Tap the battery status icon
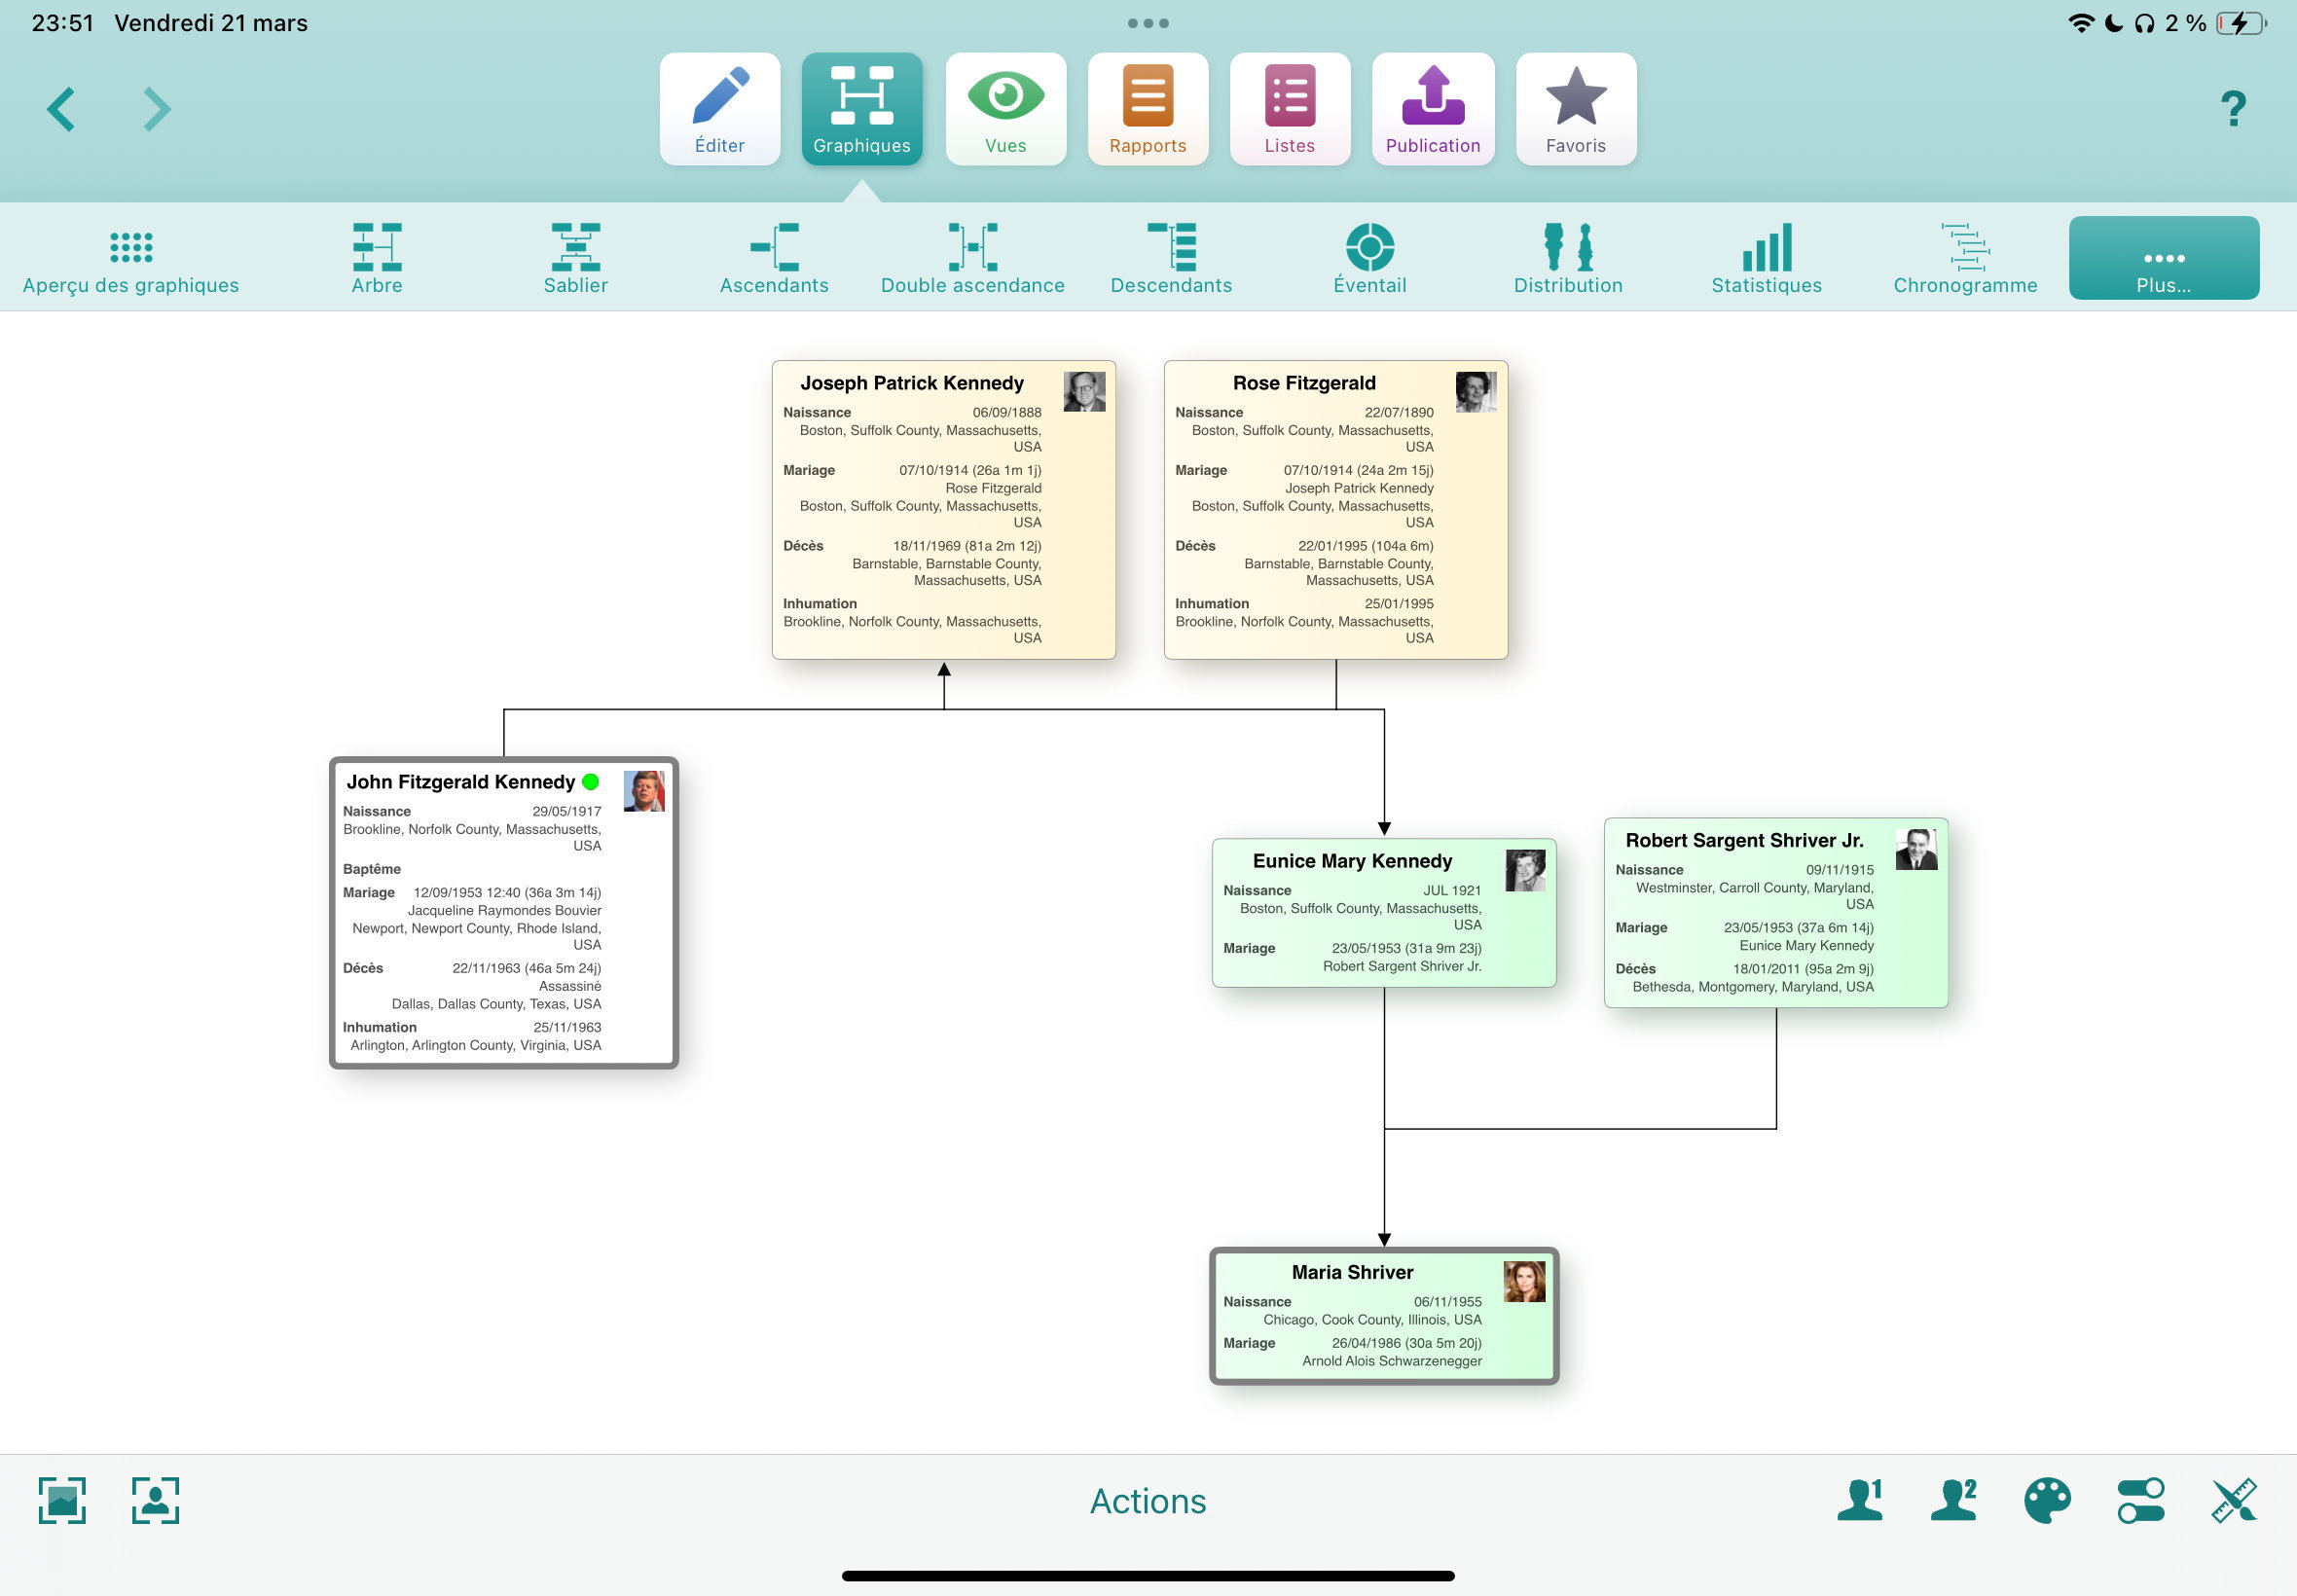 coord(2241,23)
